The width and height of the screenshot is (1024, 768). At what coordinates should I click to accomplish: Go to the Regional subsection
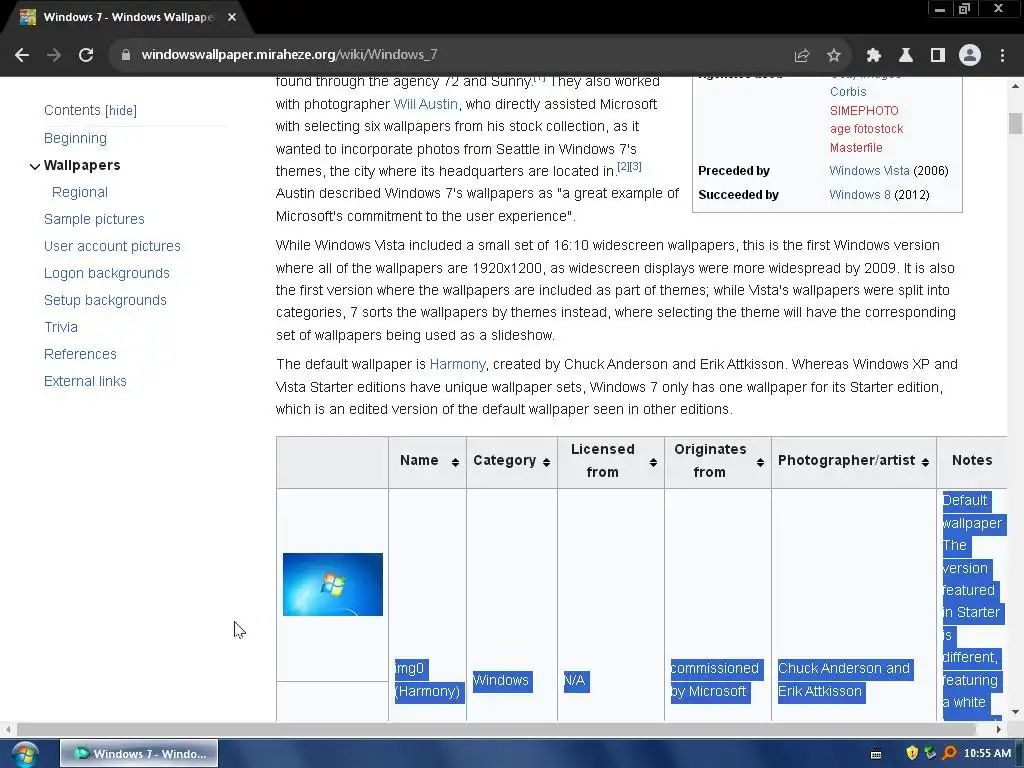tap(80, 192)
